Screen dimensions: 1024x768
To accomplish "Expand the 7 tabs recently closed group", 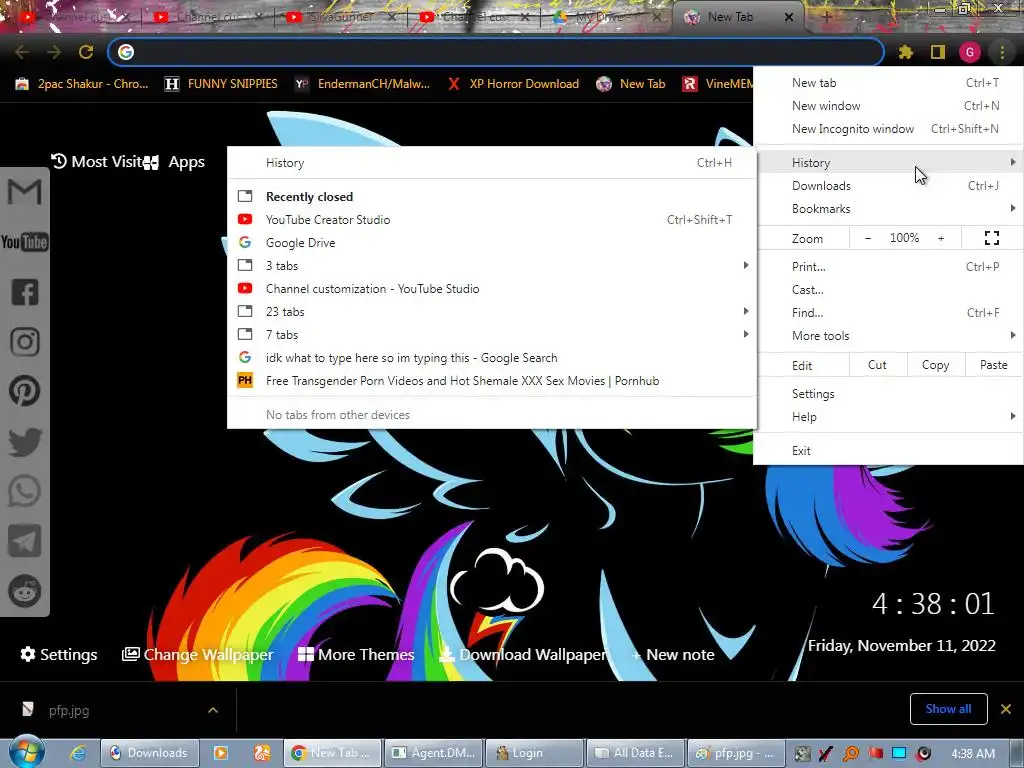I will click(x=492, y=334).
